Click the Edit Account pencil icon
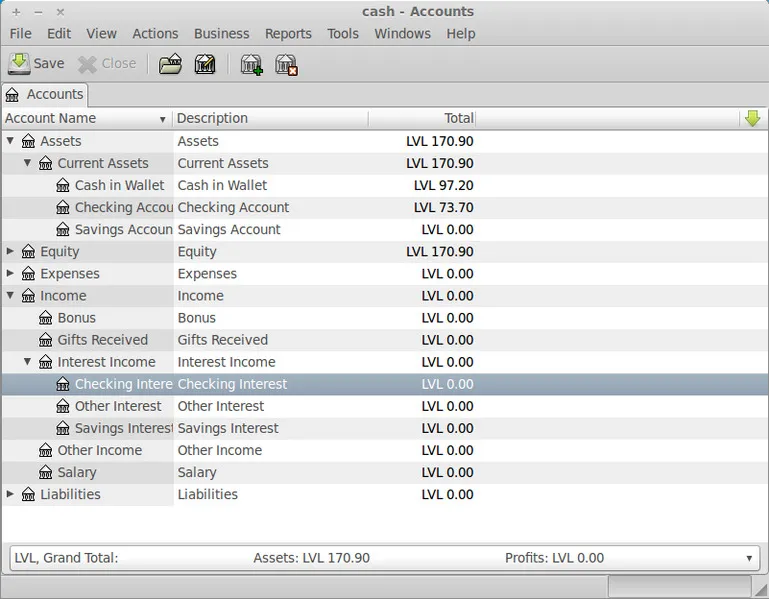 pyautogui.click(x=205, y=64)
